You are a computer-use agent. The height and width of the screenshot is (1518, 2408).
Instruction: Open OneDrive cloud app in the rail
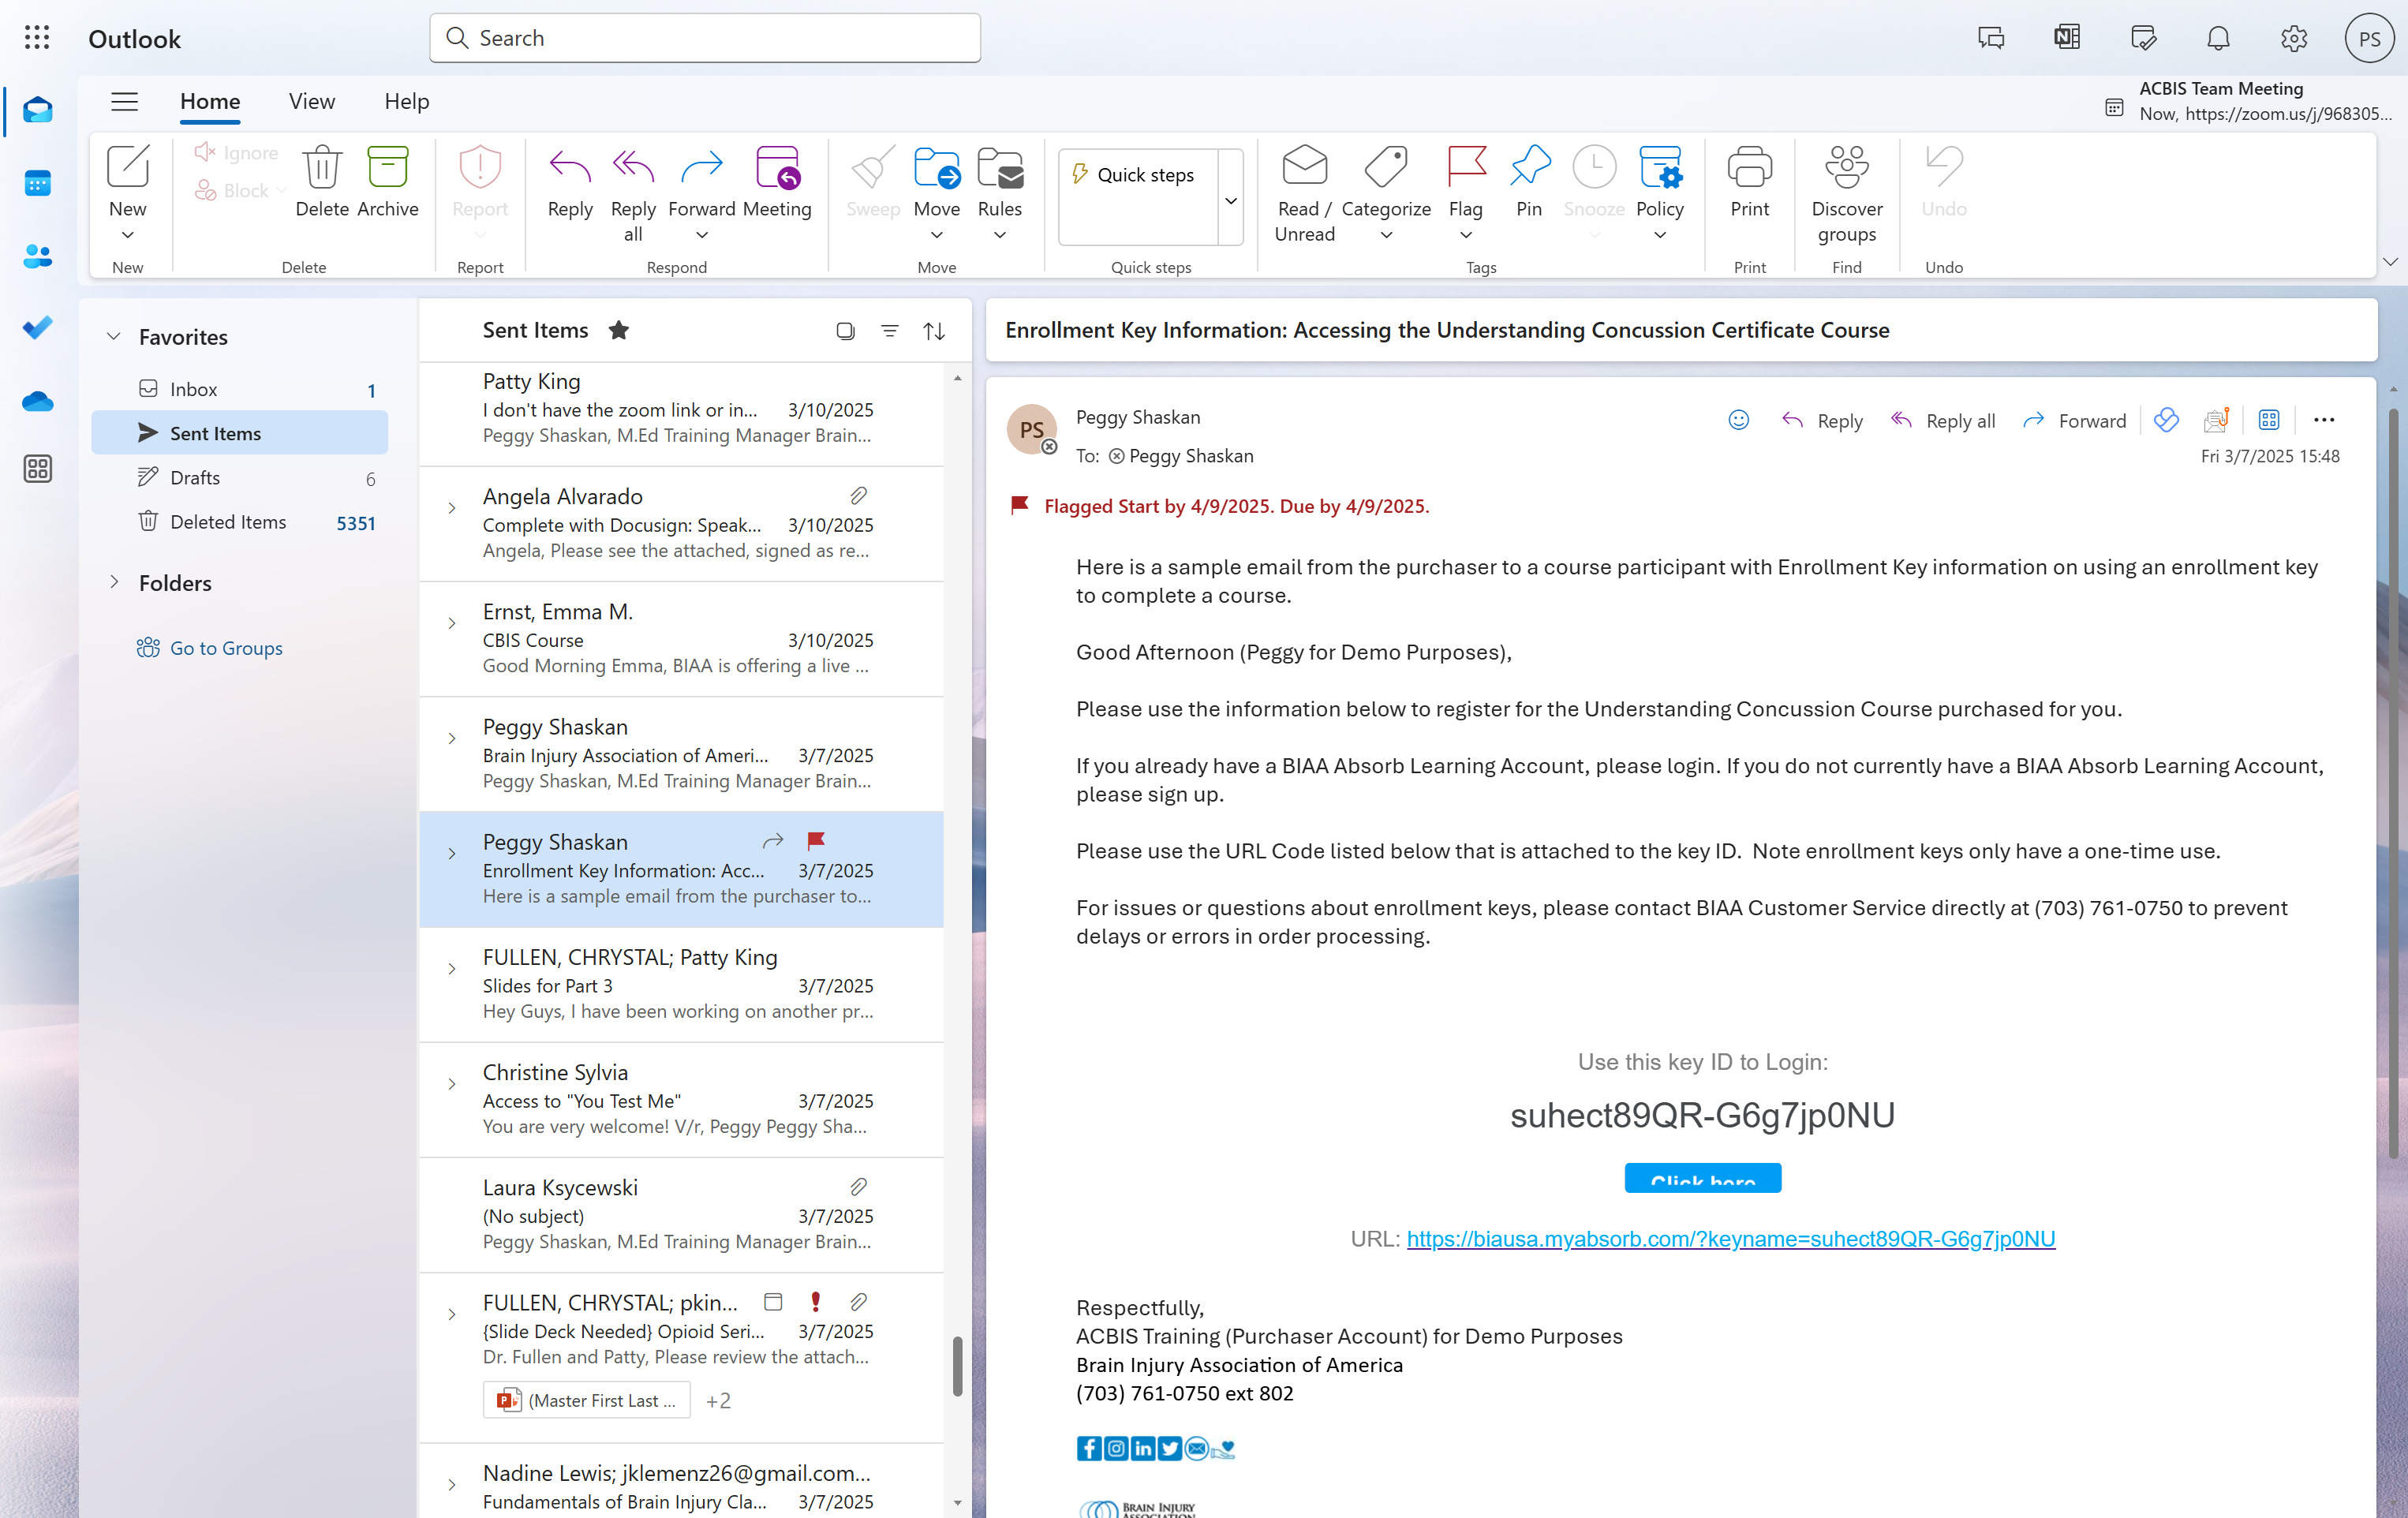tap(37, 401)
